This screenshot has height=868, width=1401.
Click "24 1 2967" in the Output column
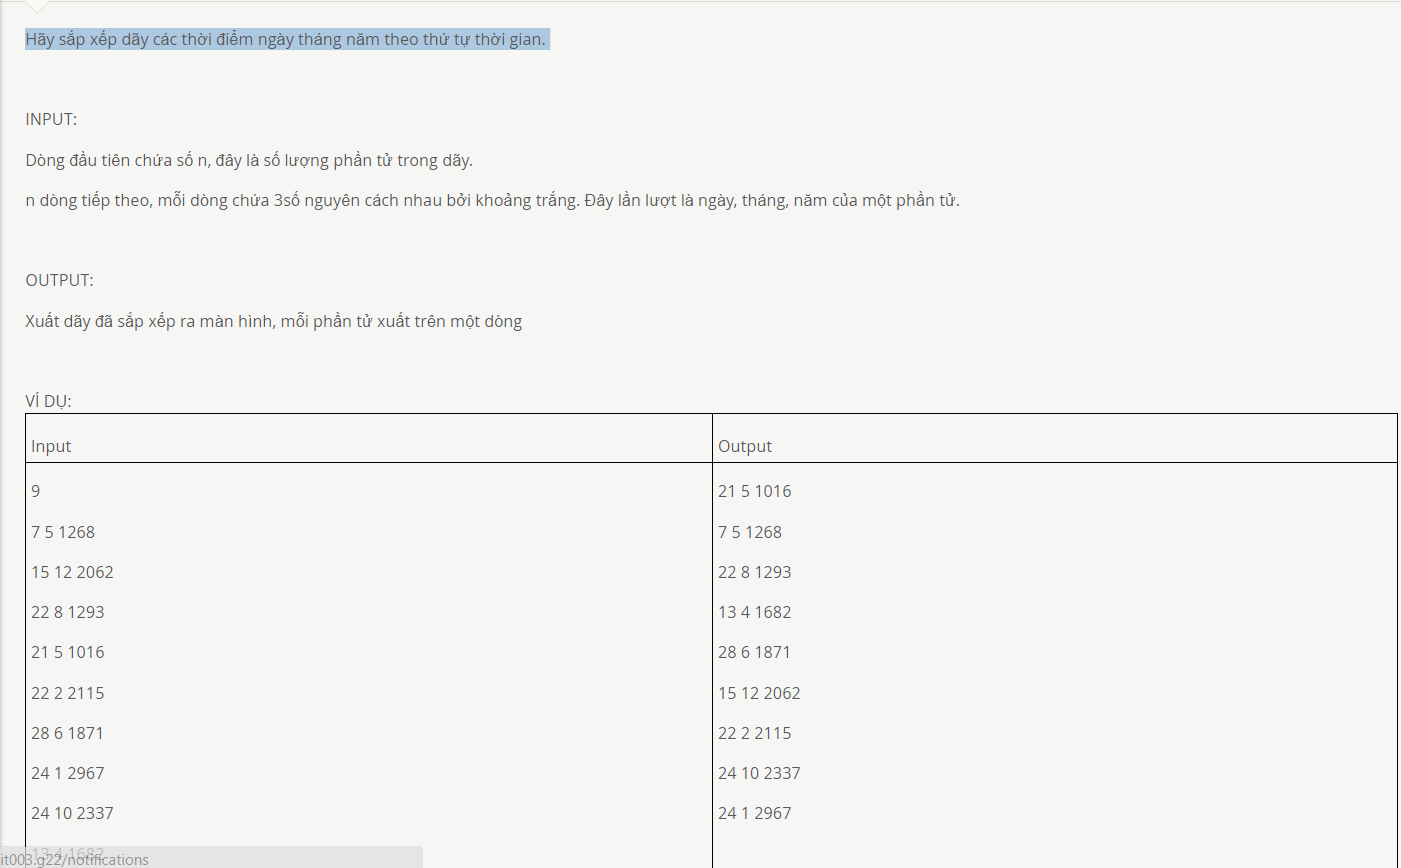754,813
